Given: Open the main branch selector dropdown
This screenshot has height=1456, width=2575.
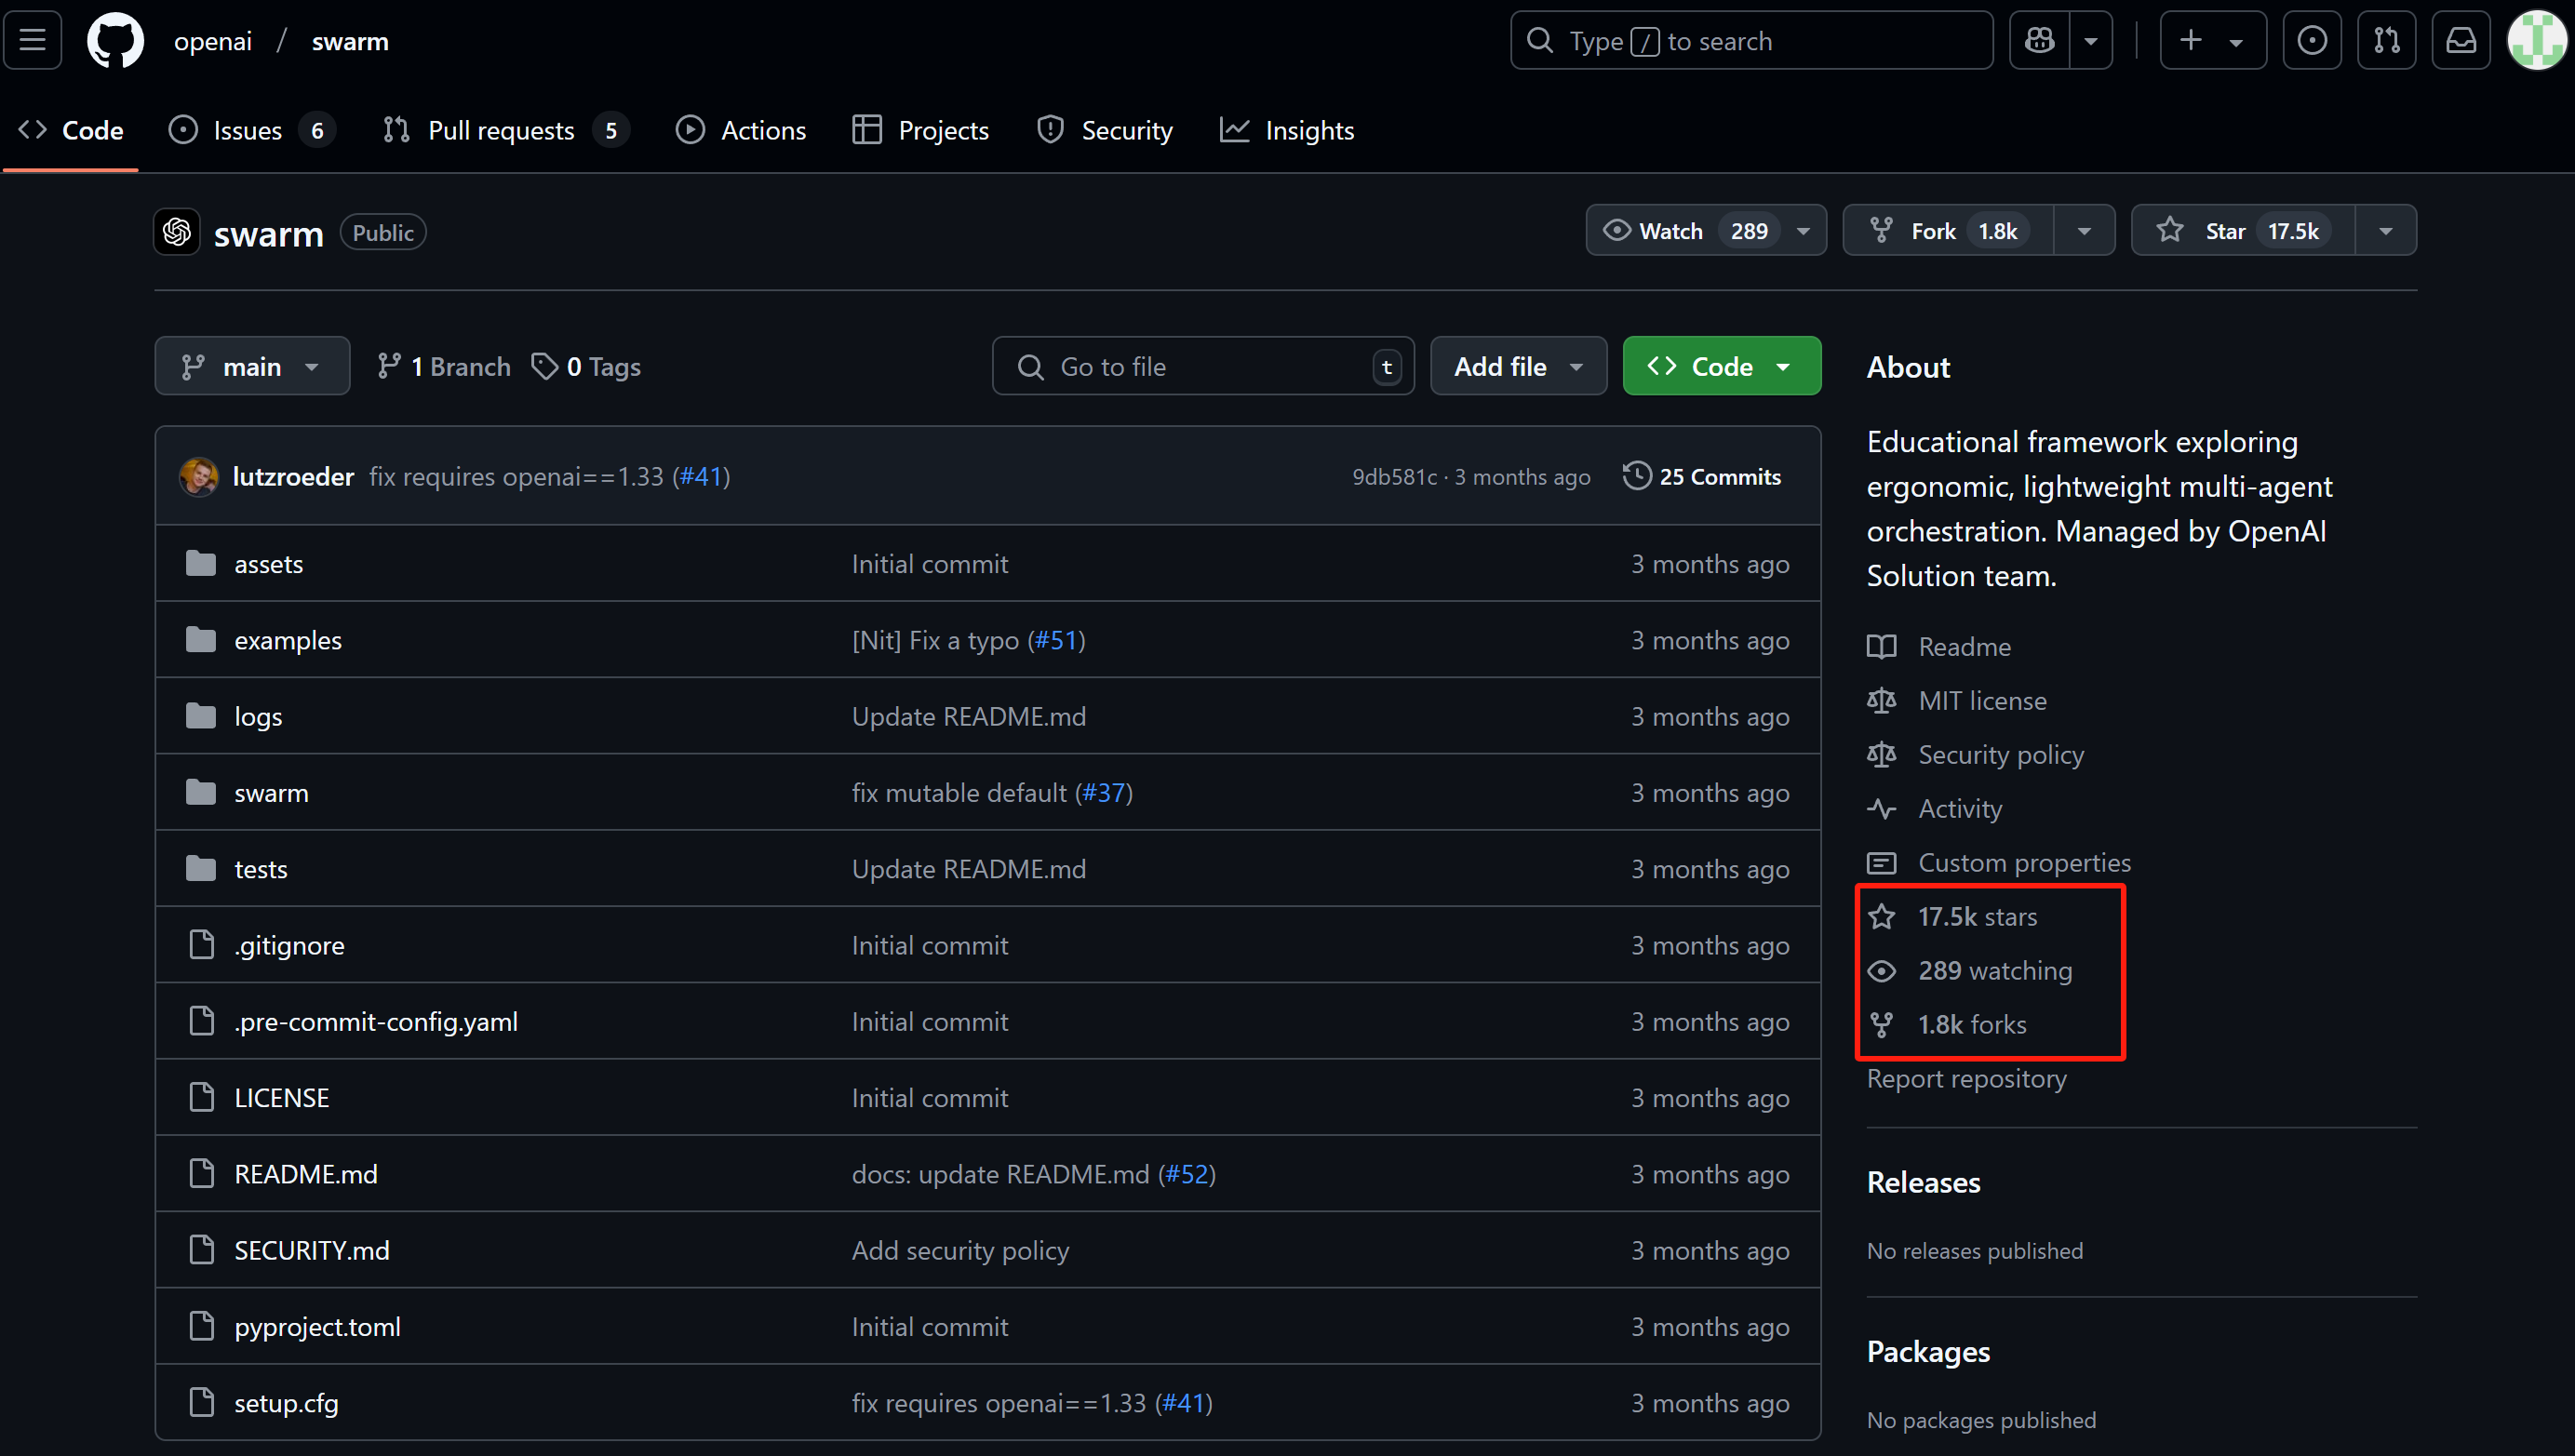Looking at the screenshot, I should [252, 366].
